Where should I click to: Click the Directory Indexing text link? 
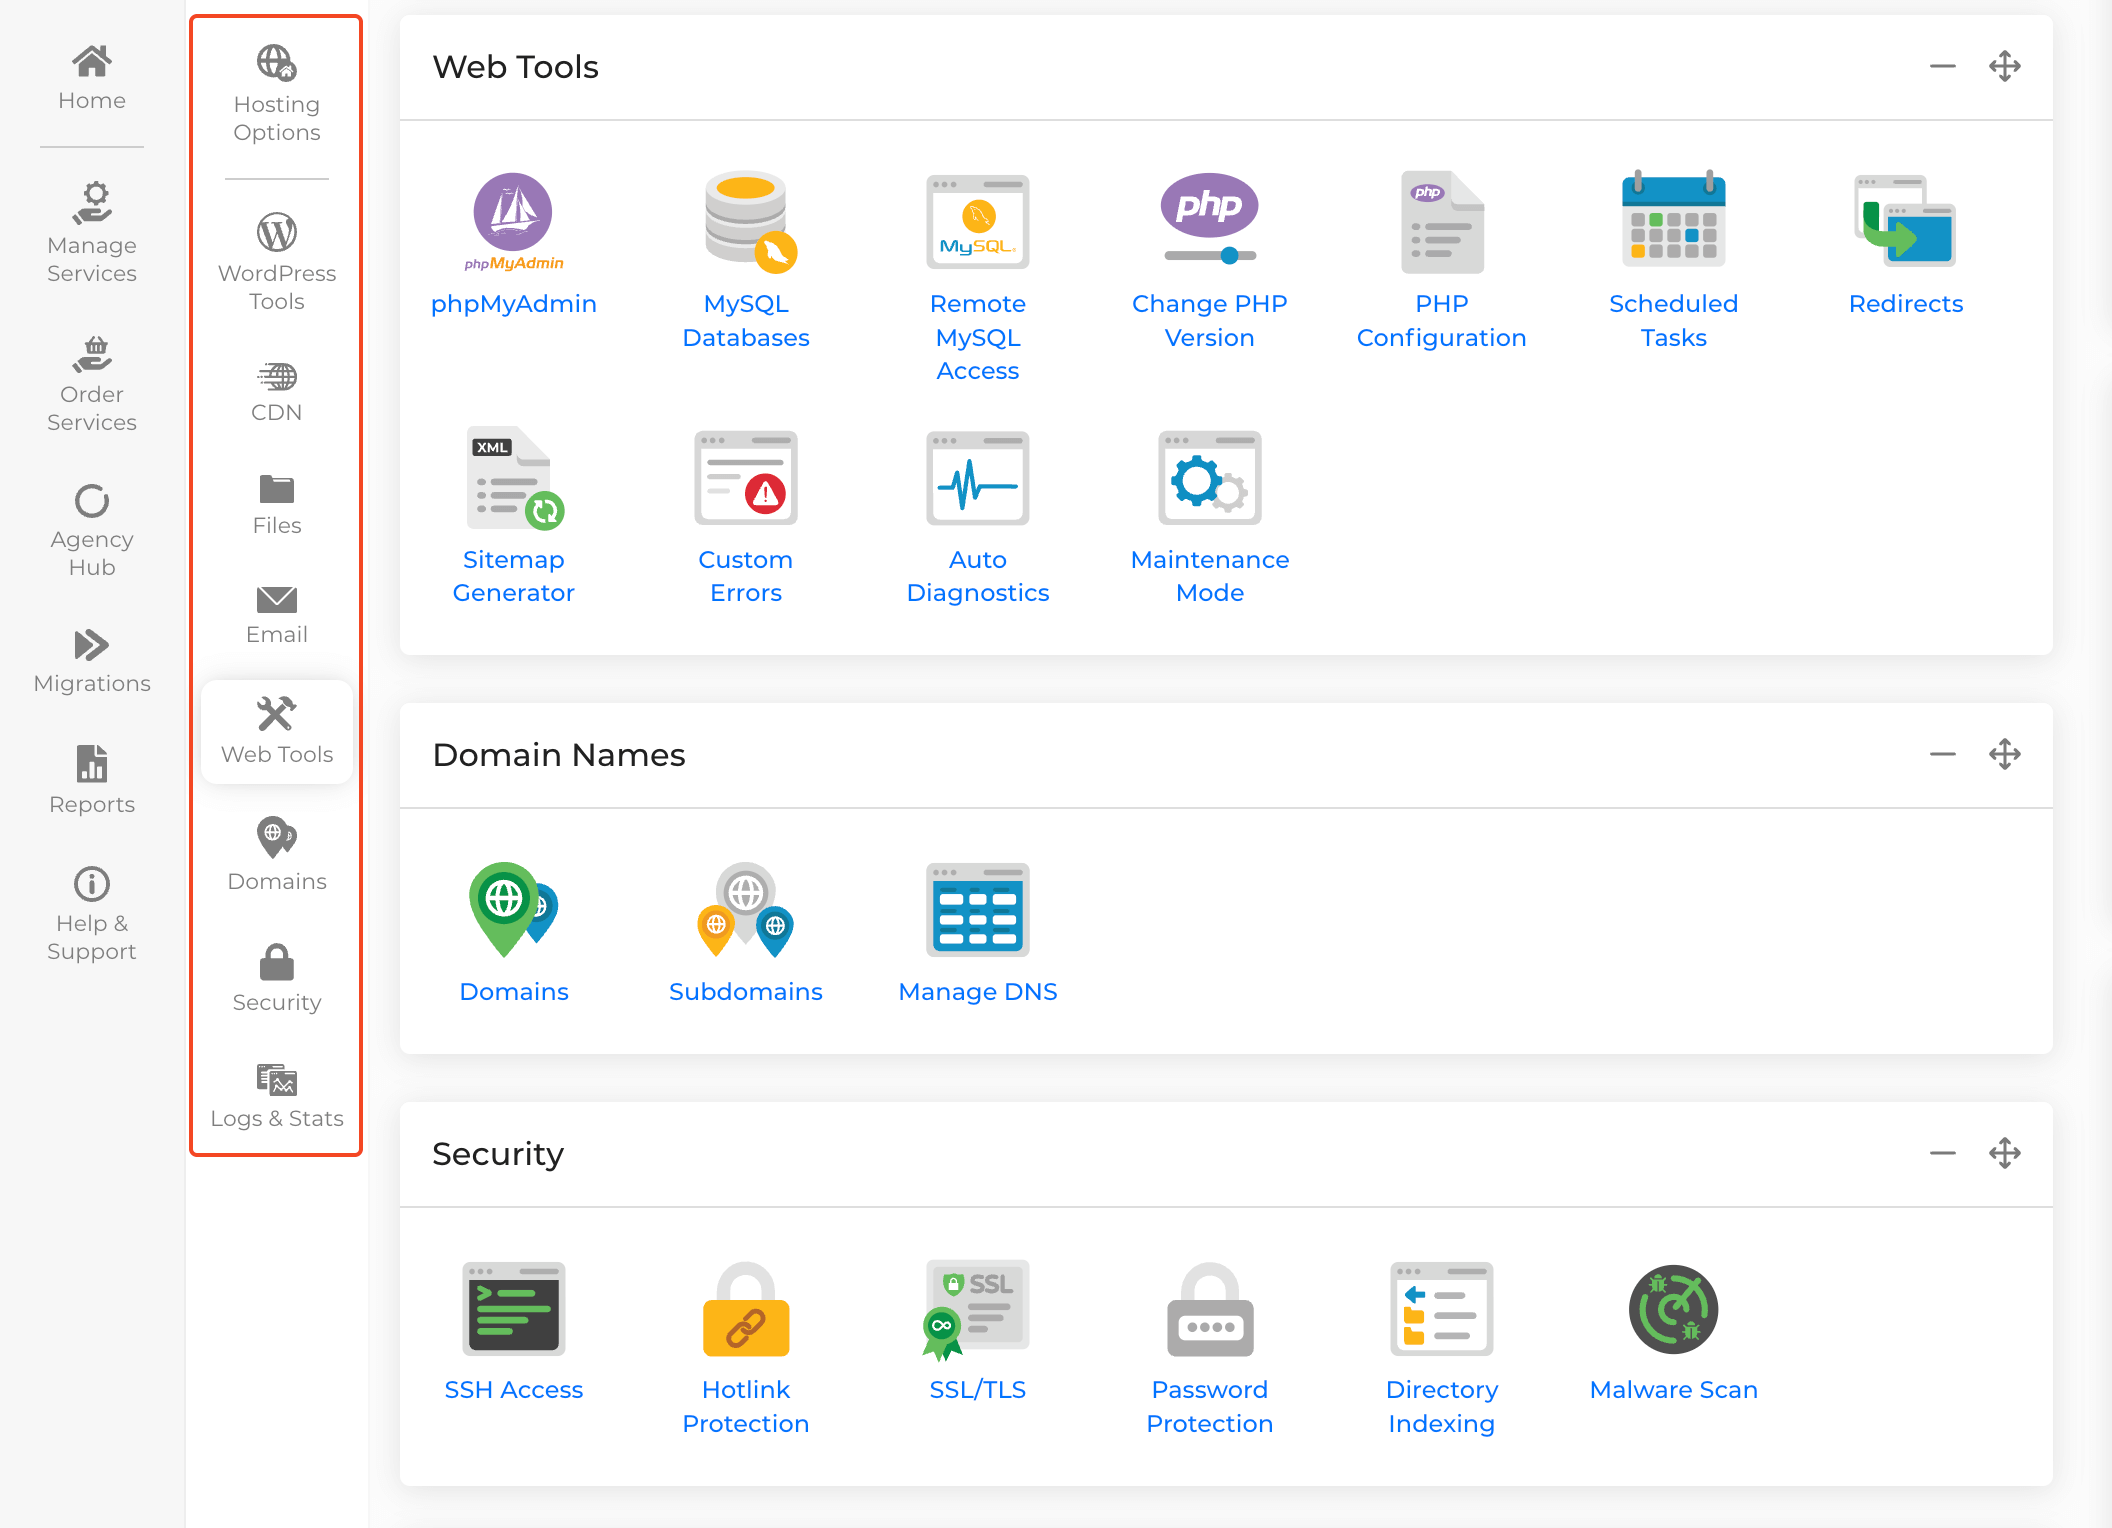(x=1442, y=1407)
